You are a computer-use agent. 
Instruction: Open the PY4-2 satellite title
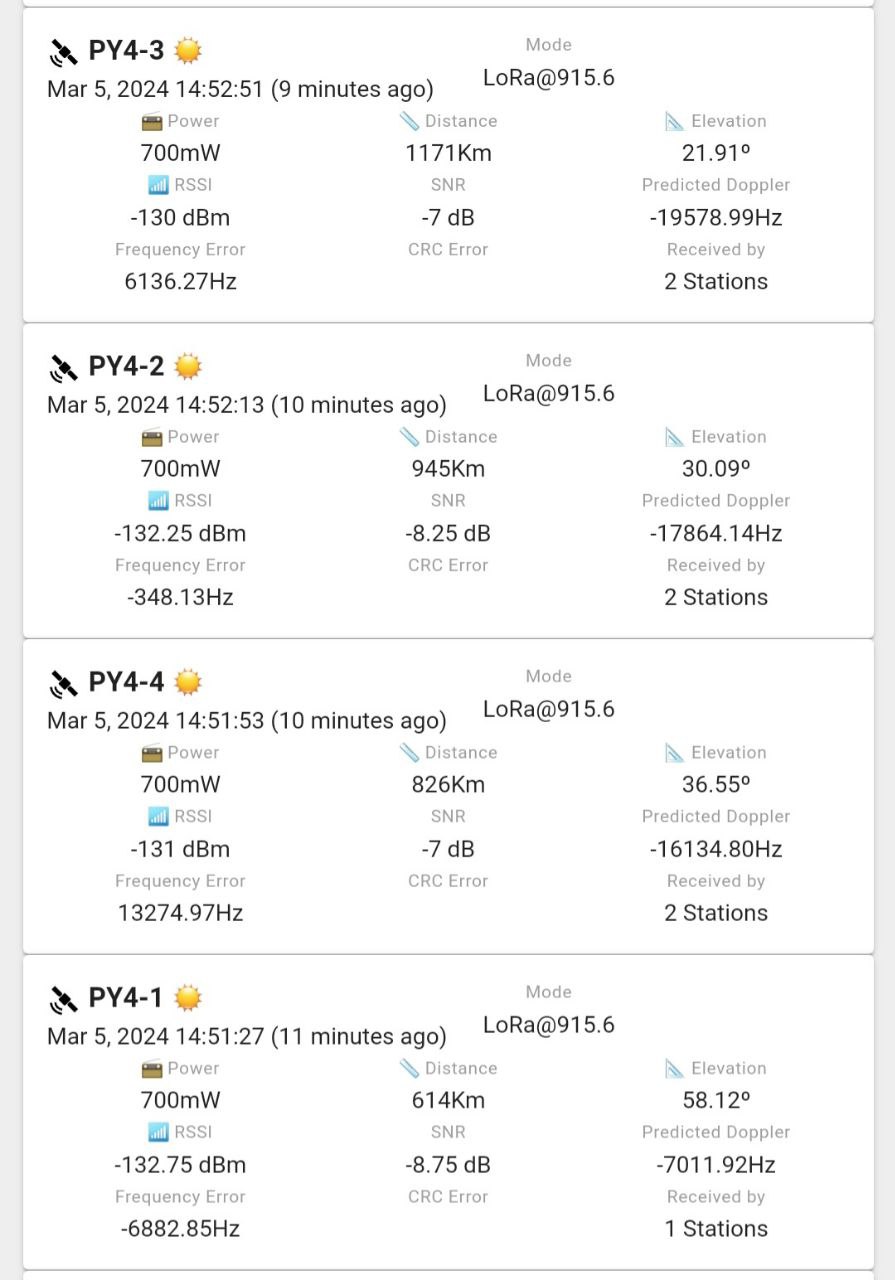[x=126, y=367]
